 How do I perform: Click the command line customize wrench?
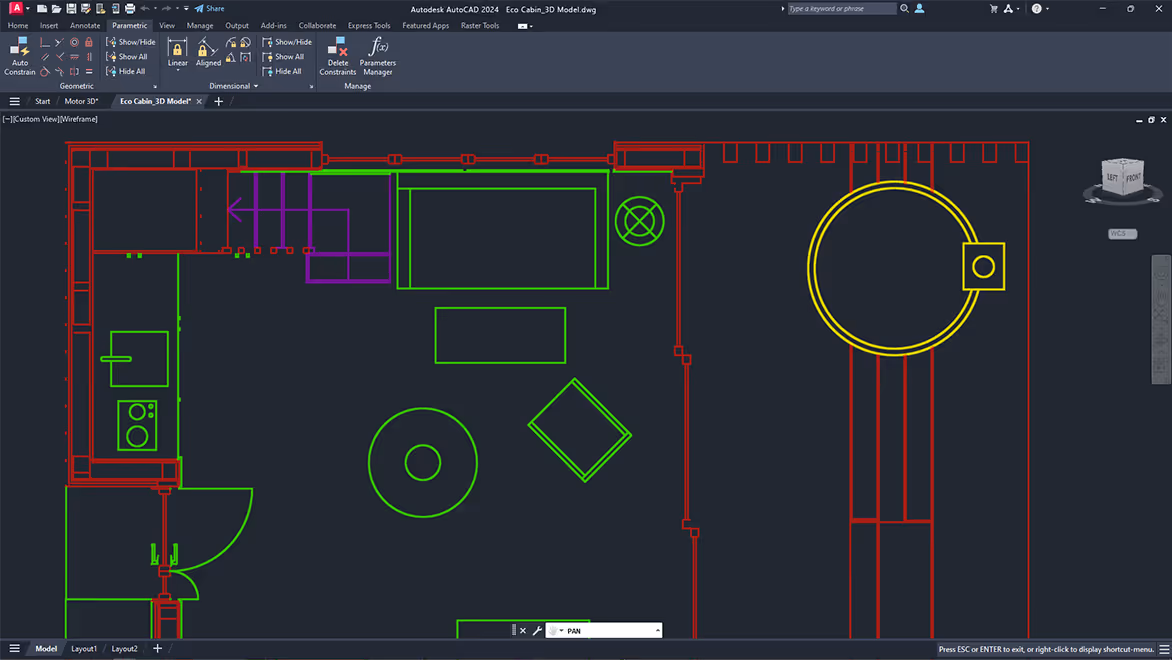(537, 631)
